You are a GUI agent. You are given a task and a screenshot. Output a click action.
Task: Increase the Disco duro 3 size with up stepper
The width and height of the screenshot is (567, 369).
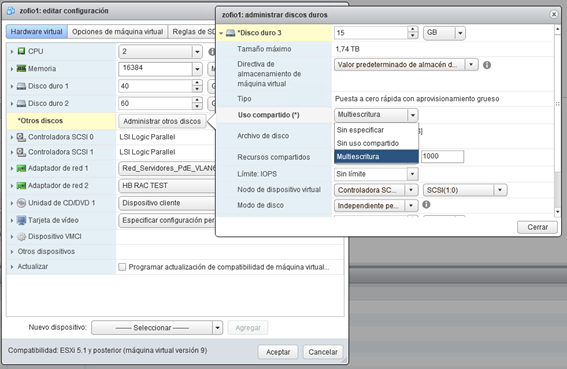(413, 30)
